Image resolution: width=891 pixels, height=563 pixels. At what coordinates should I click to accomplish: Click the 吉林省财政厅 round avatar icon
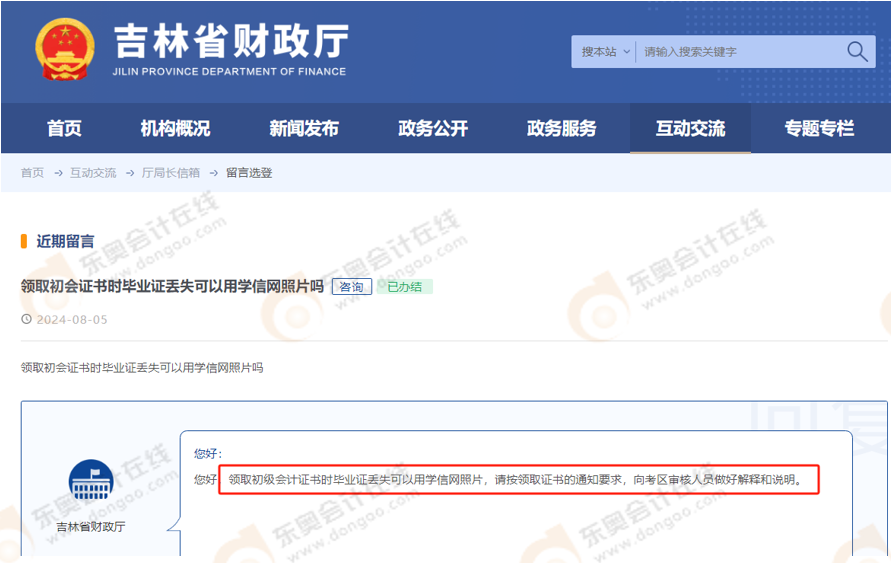click(91, 482)
